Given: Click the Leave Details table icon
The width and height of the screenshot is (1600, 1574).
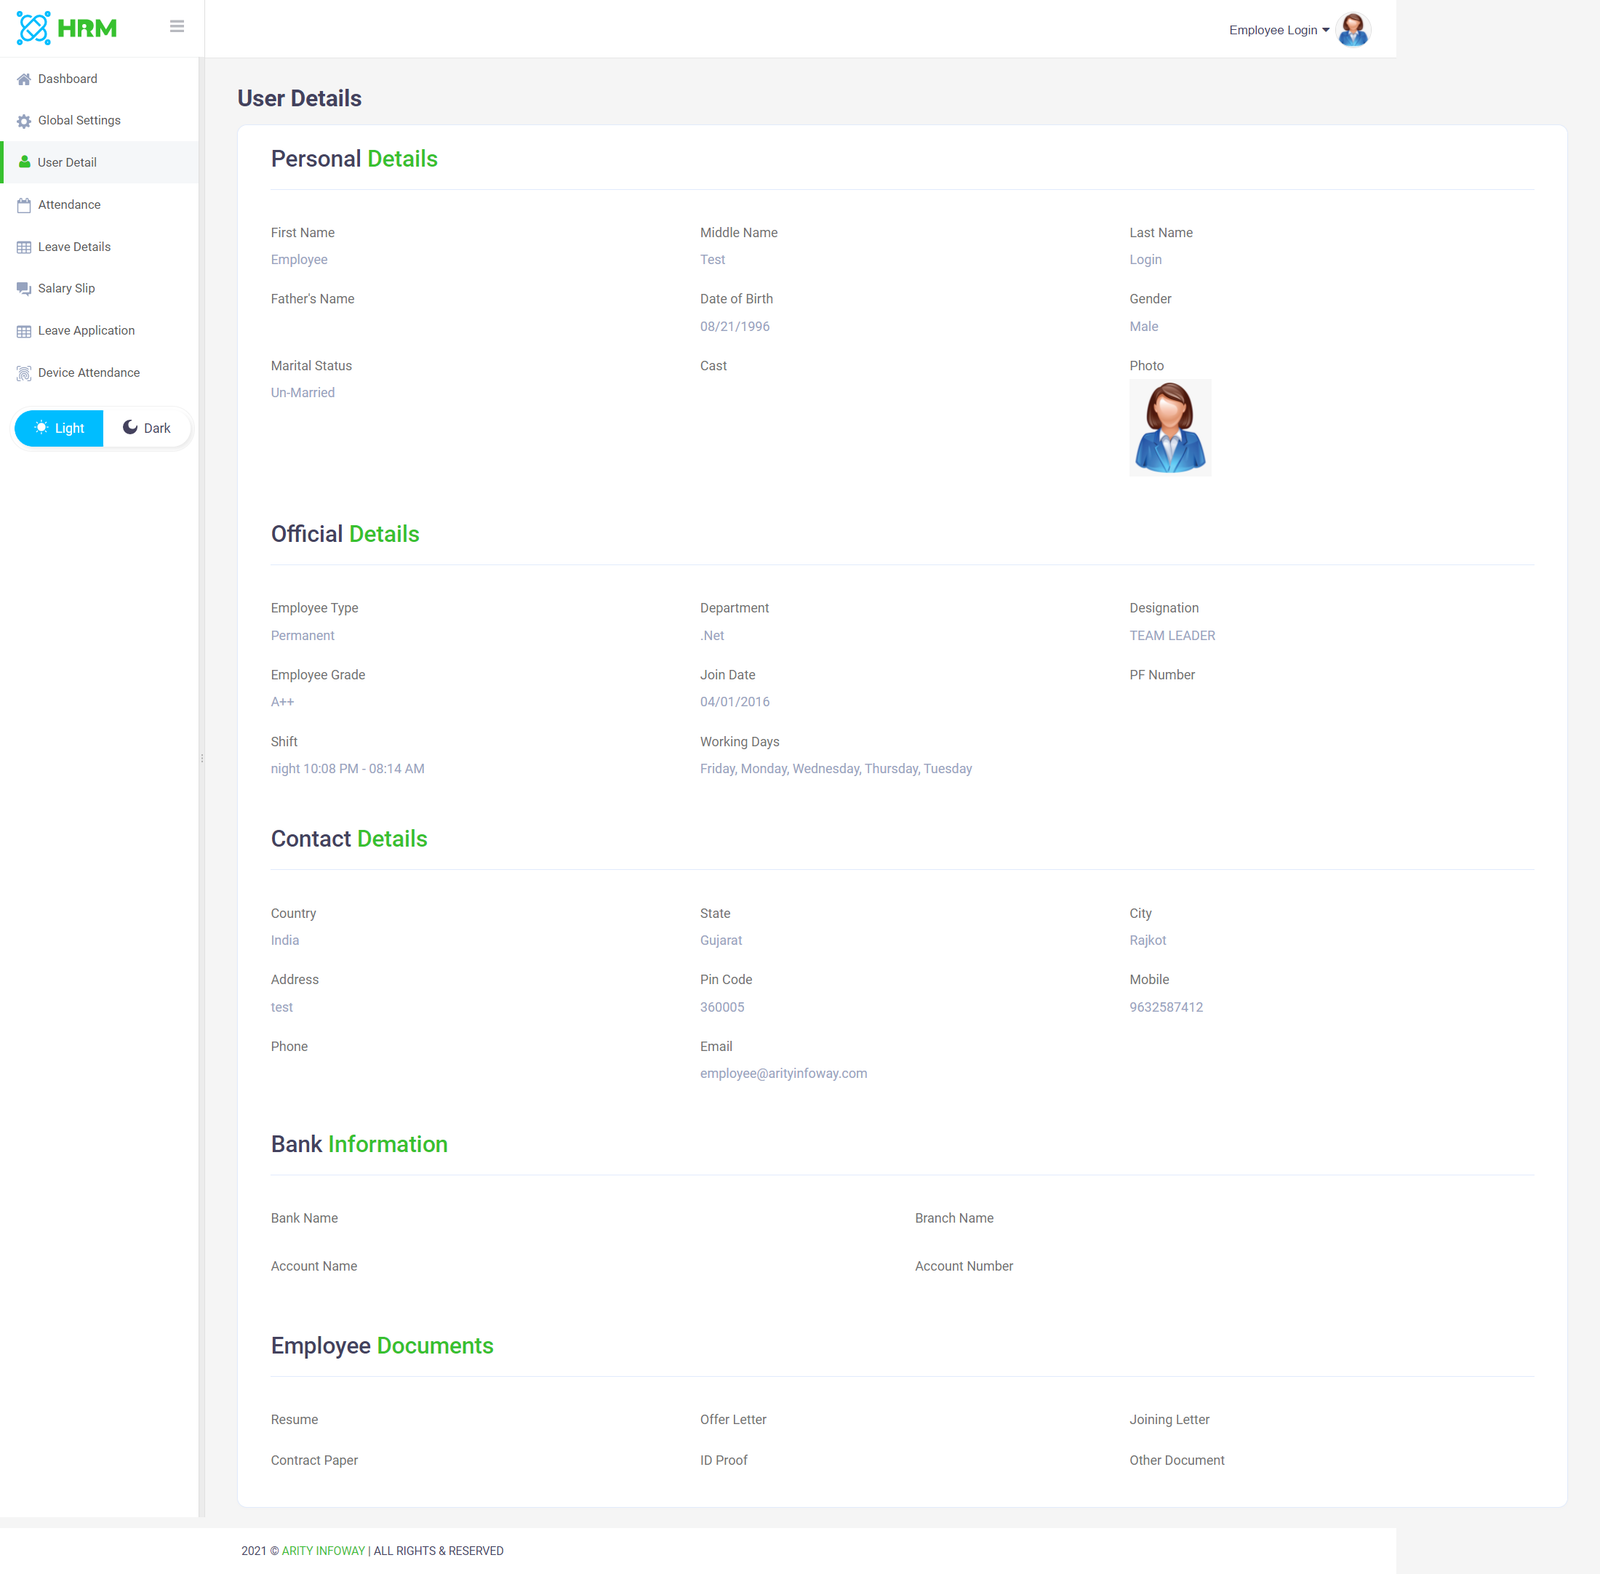Looking at the screenshot, I should pos(24,247).
